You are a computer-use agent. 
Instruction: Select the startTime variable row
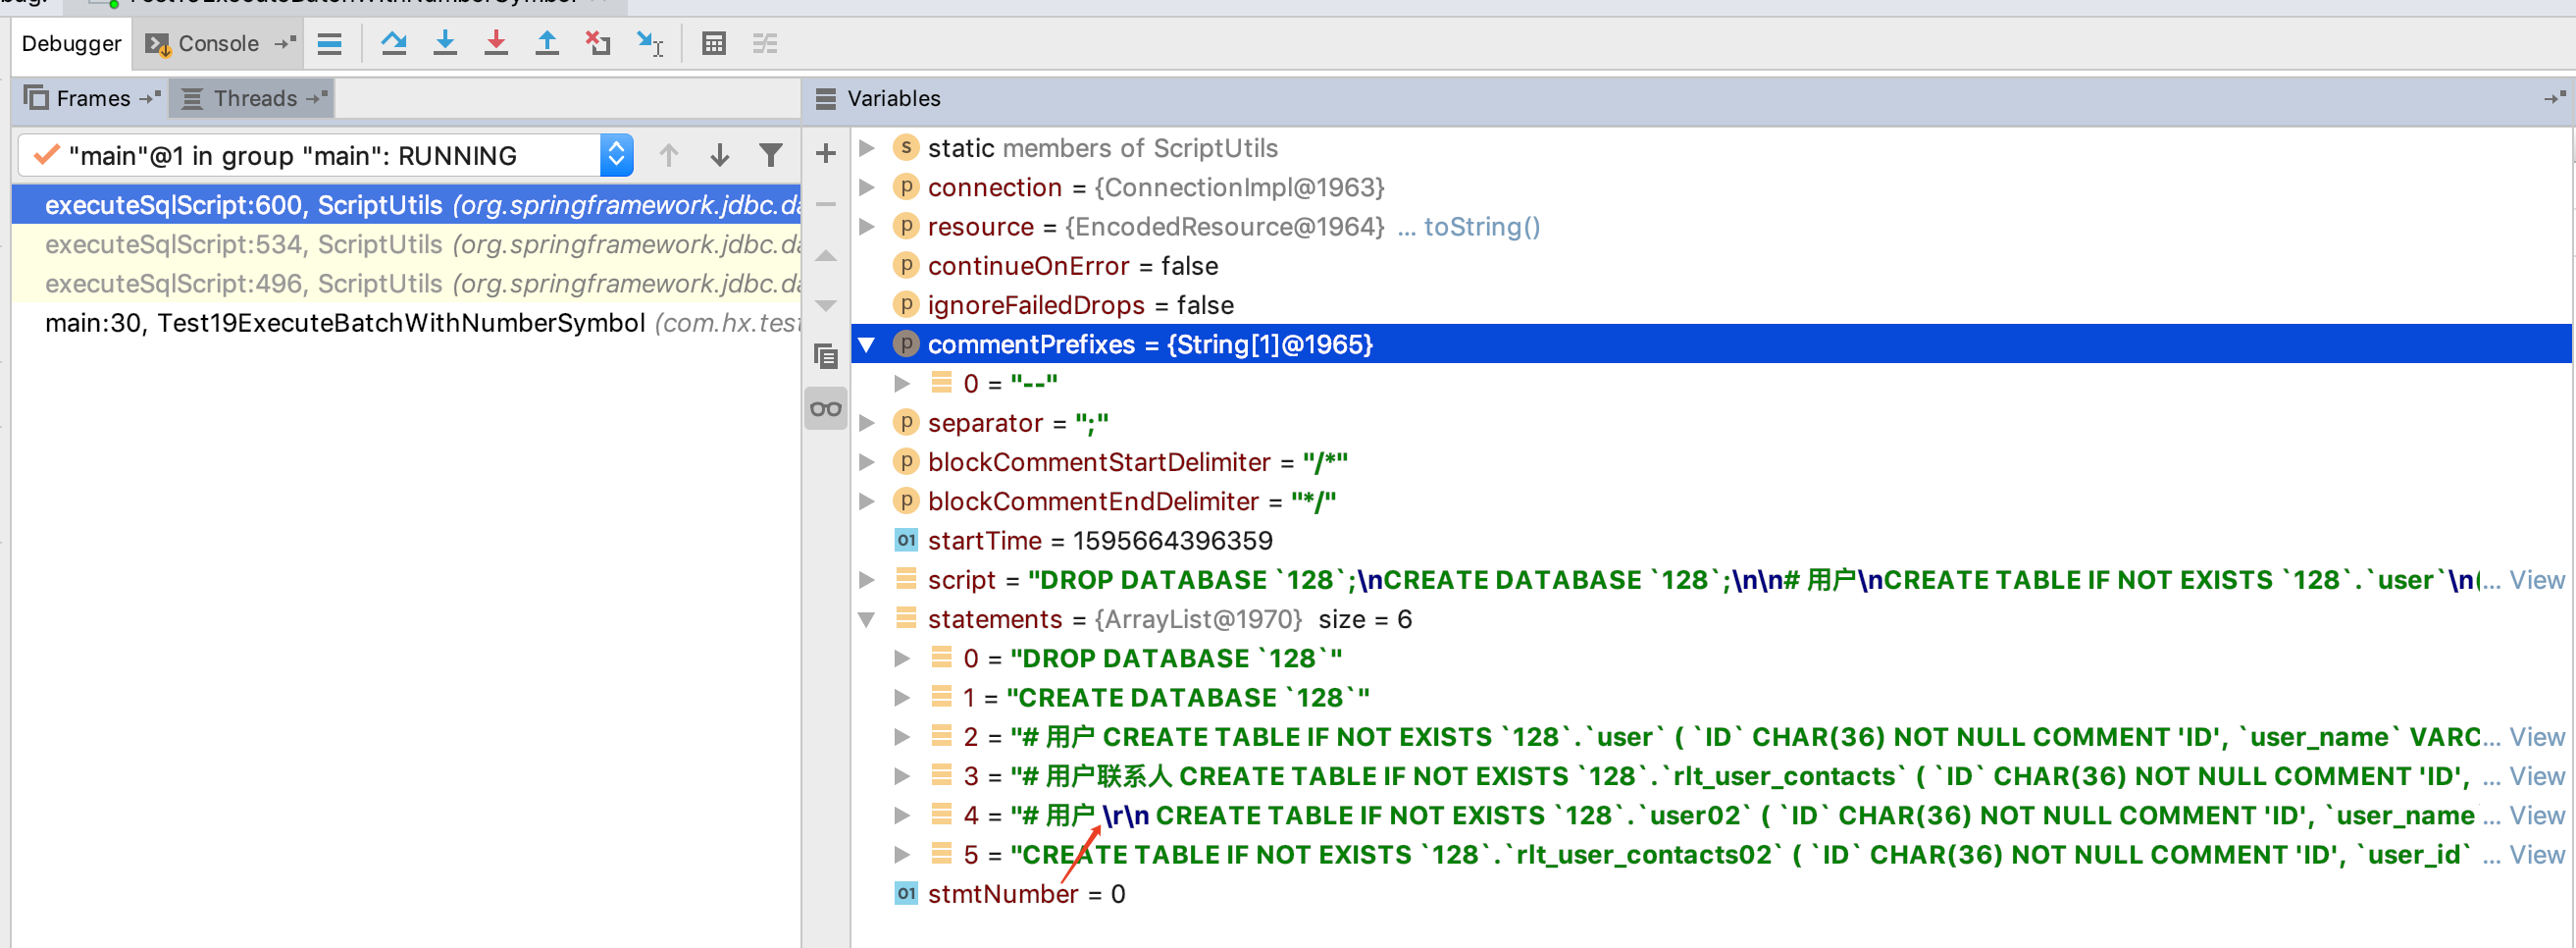pyautogui.click(x=1711, y=540)
